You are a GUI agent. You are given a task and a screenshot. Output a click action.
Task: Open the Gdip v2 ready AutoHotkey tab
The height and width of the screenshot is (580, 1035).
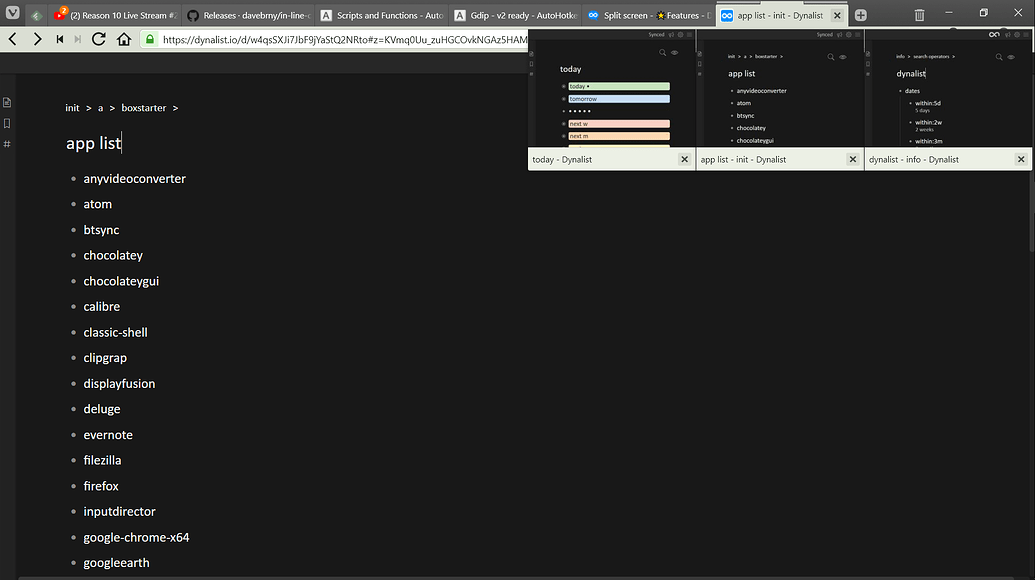516,15
